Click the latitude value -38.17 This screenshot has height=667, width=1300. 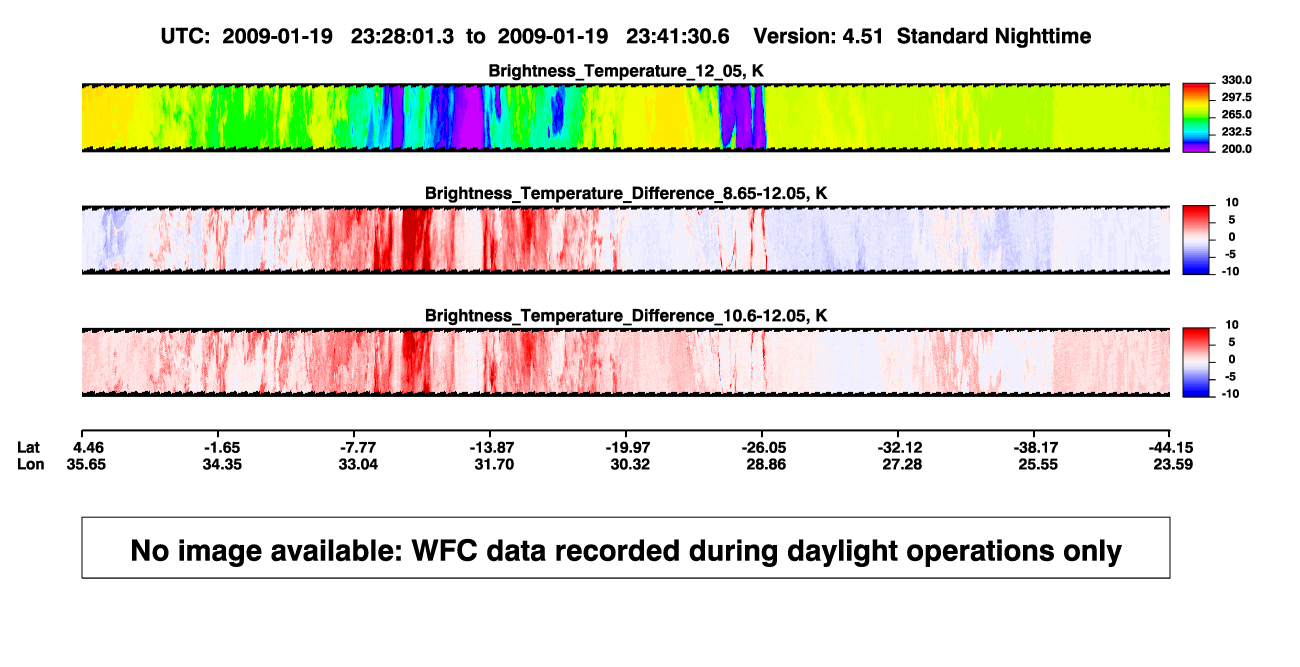[x=1034, y=447]
